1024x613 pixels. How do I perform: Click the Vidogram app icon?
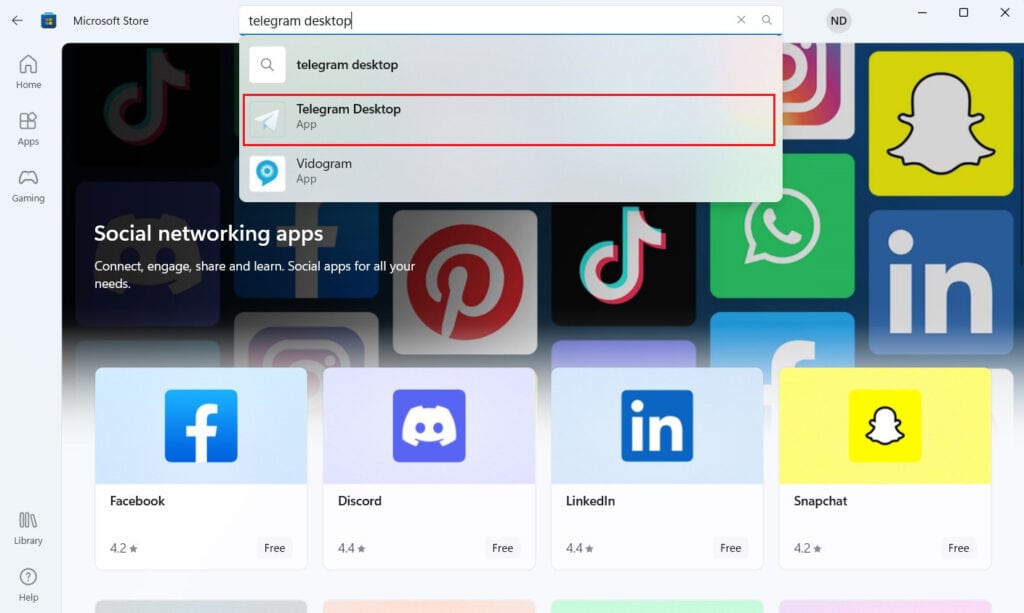click(267, 173)
